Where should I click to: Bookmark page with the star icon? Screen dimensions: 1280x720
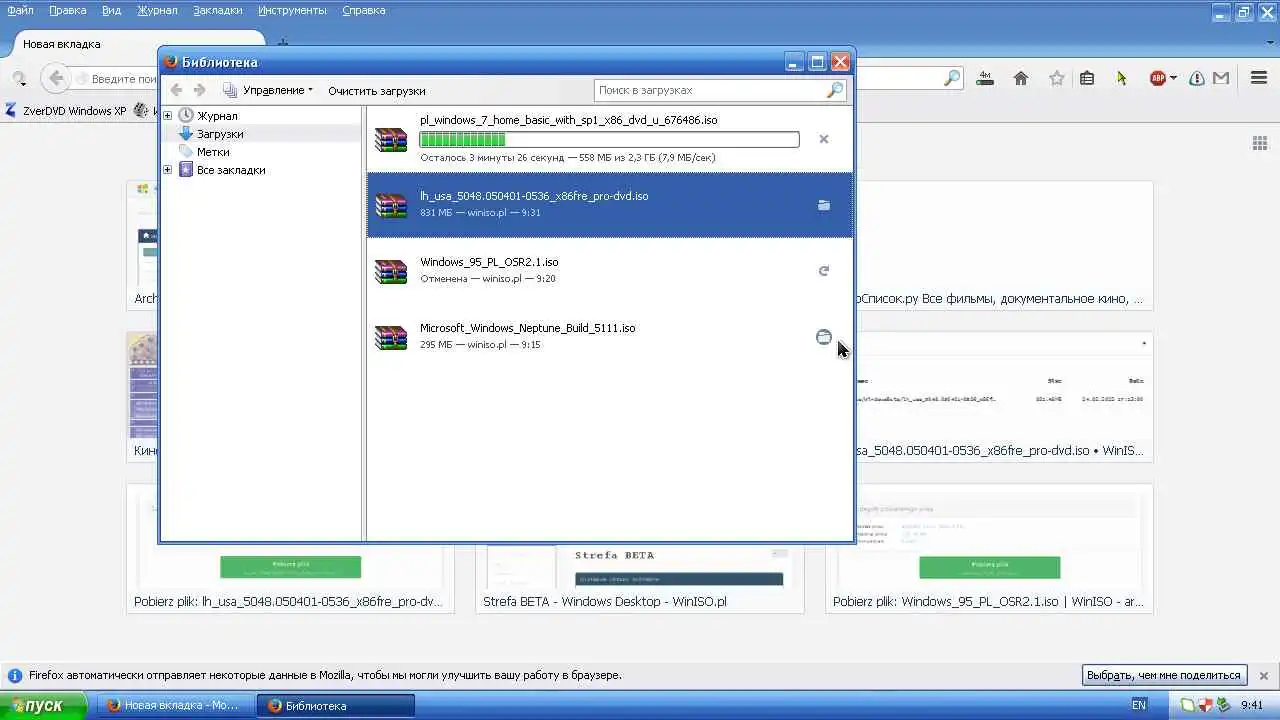point(1057,78)
